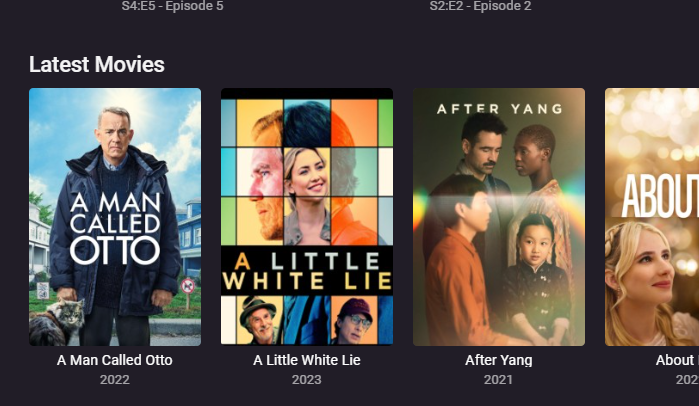Open the S2:E2 - Episode 2 label
Image resolution: width=699 pixels, height=406 pixels.
(481, 6)
